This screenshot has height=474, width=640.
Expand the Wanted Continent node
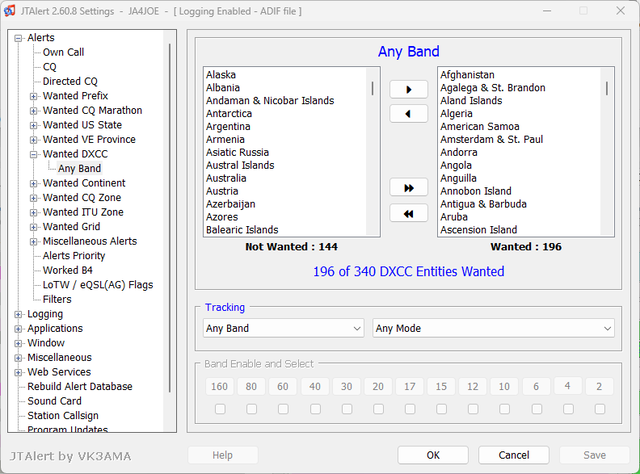click(33, 184)
